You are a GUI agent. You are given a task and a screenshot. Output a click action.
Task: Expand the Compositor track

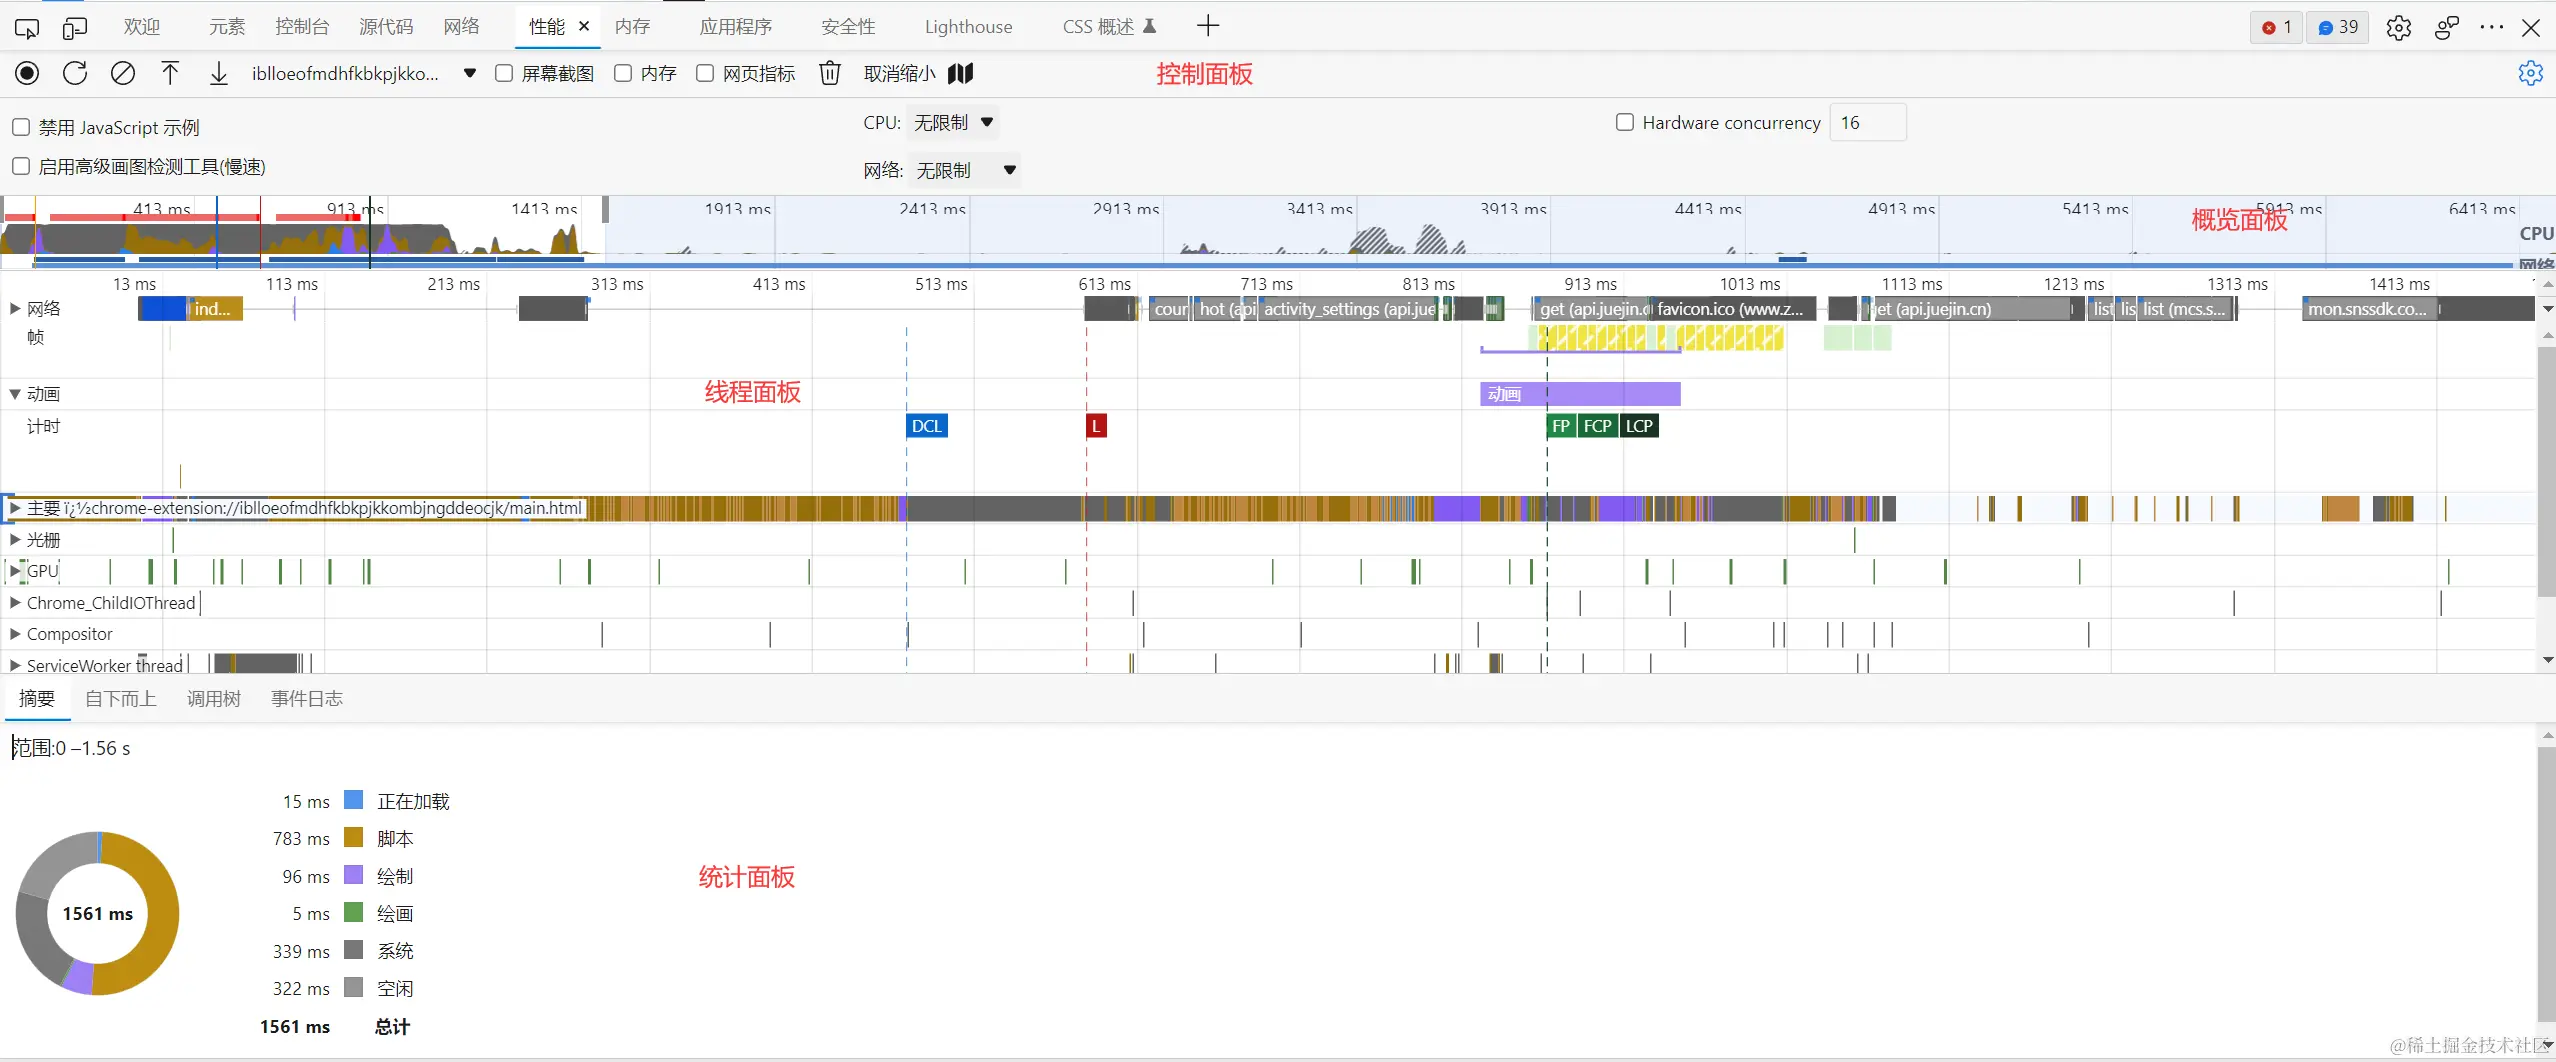pos(15,634)
